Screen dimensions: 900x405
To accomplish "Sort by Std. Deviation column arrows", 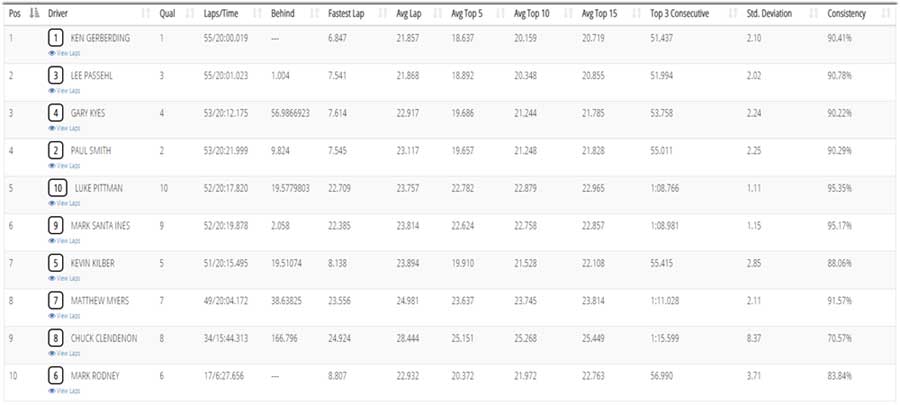I will [813, 14].
